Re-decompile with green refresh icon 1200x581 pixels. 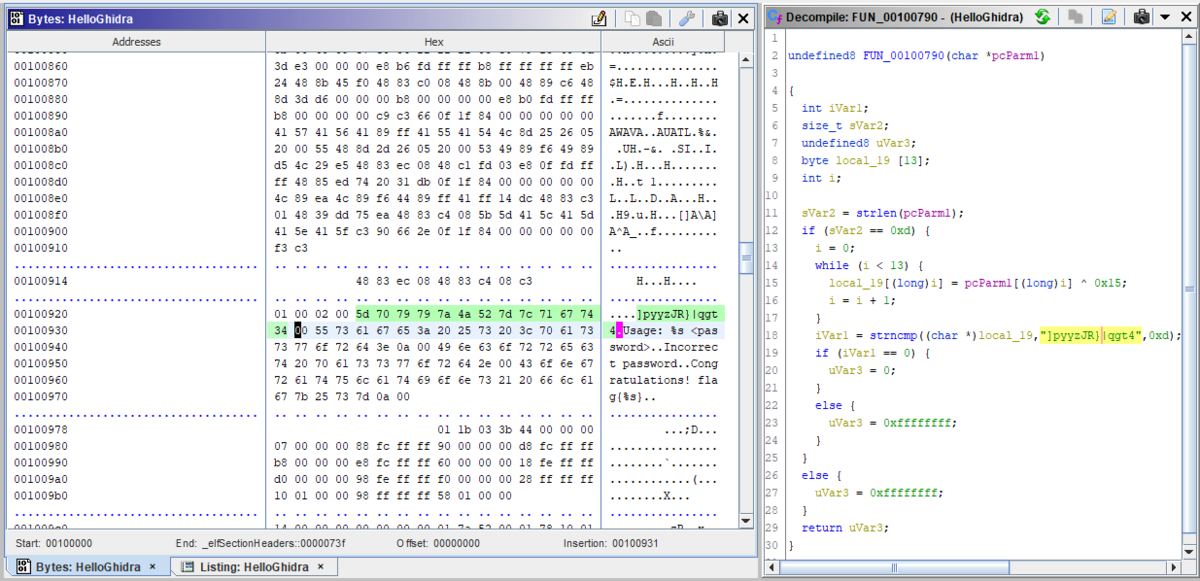(1042, 17)
